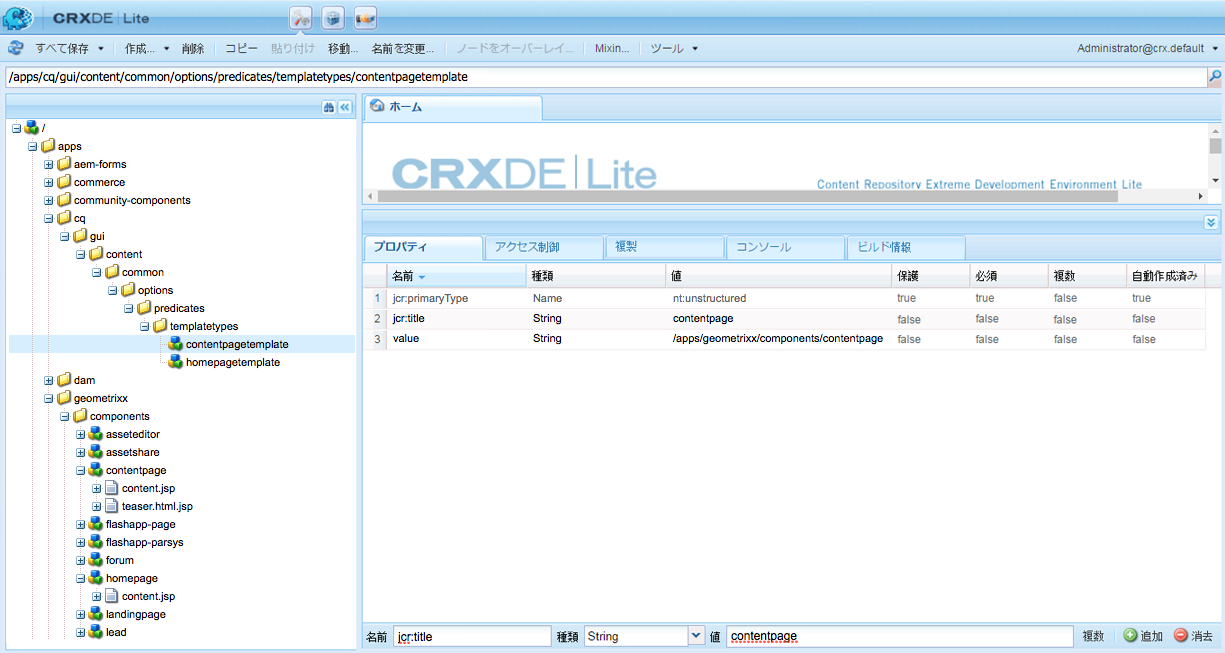
Task: Expand the community-components folder
Action: 49,200
